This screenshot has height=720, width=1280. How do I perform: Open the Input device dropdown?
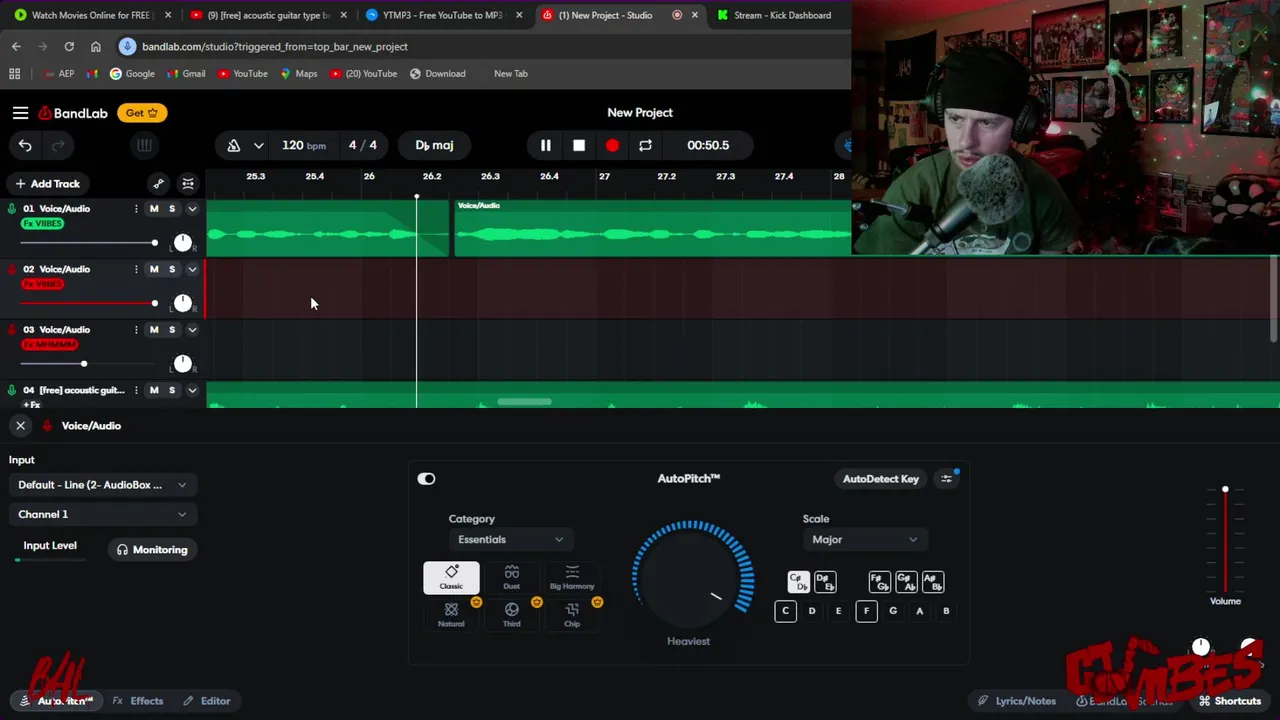pyautogui.click(x=102, y=485)
